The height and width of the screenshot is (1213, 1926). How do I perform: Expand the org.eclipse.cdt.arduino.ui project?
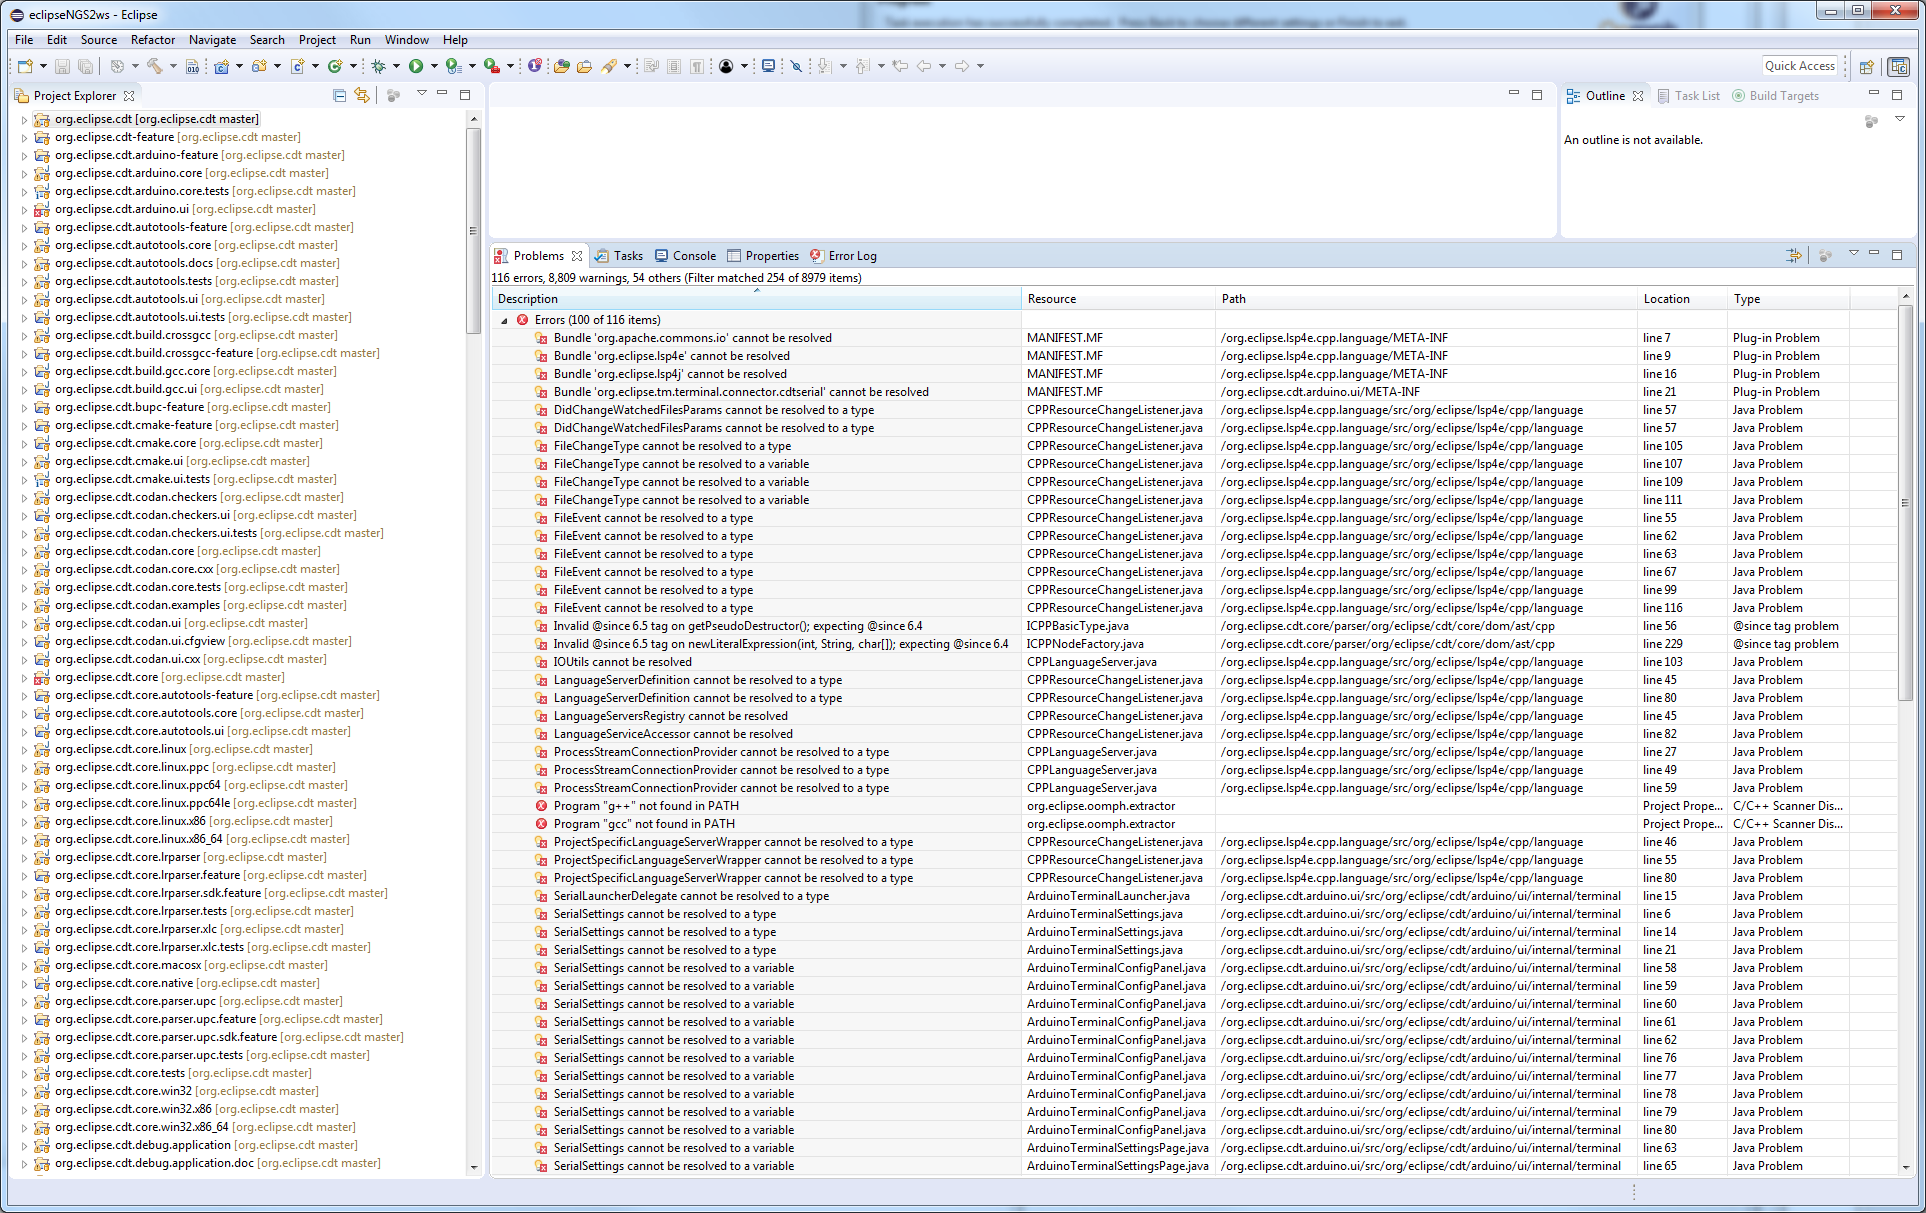click(24, 210)
